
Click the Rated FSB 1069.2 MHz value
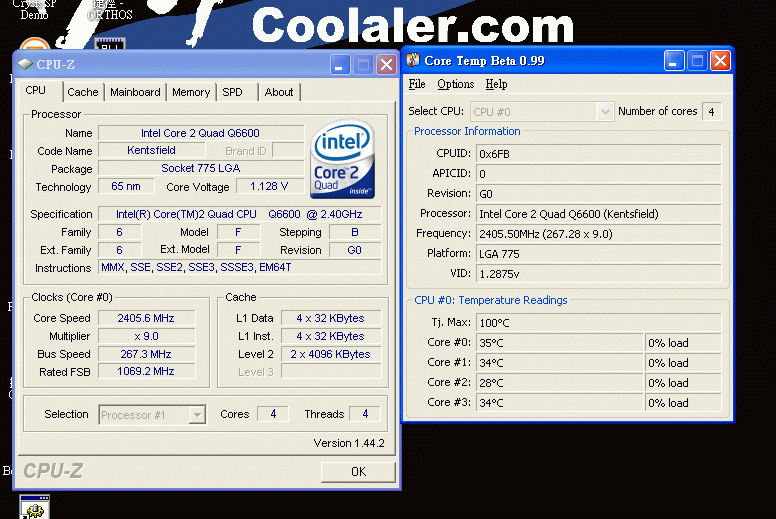tap(146, 372)
